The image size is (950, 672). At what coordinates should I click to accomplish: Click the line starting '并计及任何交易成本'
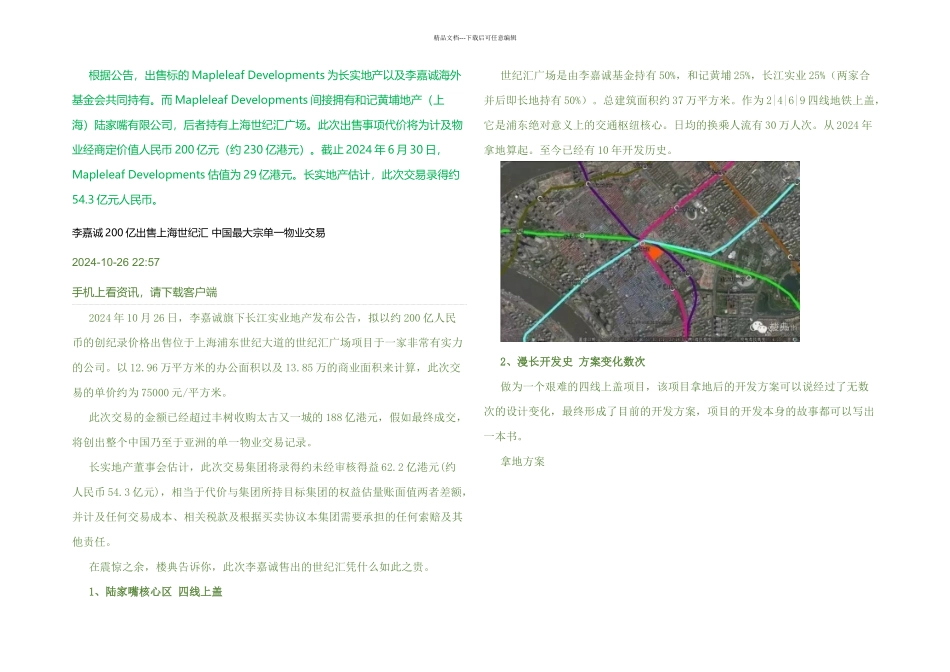(267, 517)
